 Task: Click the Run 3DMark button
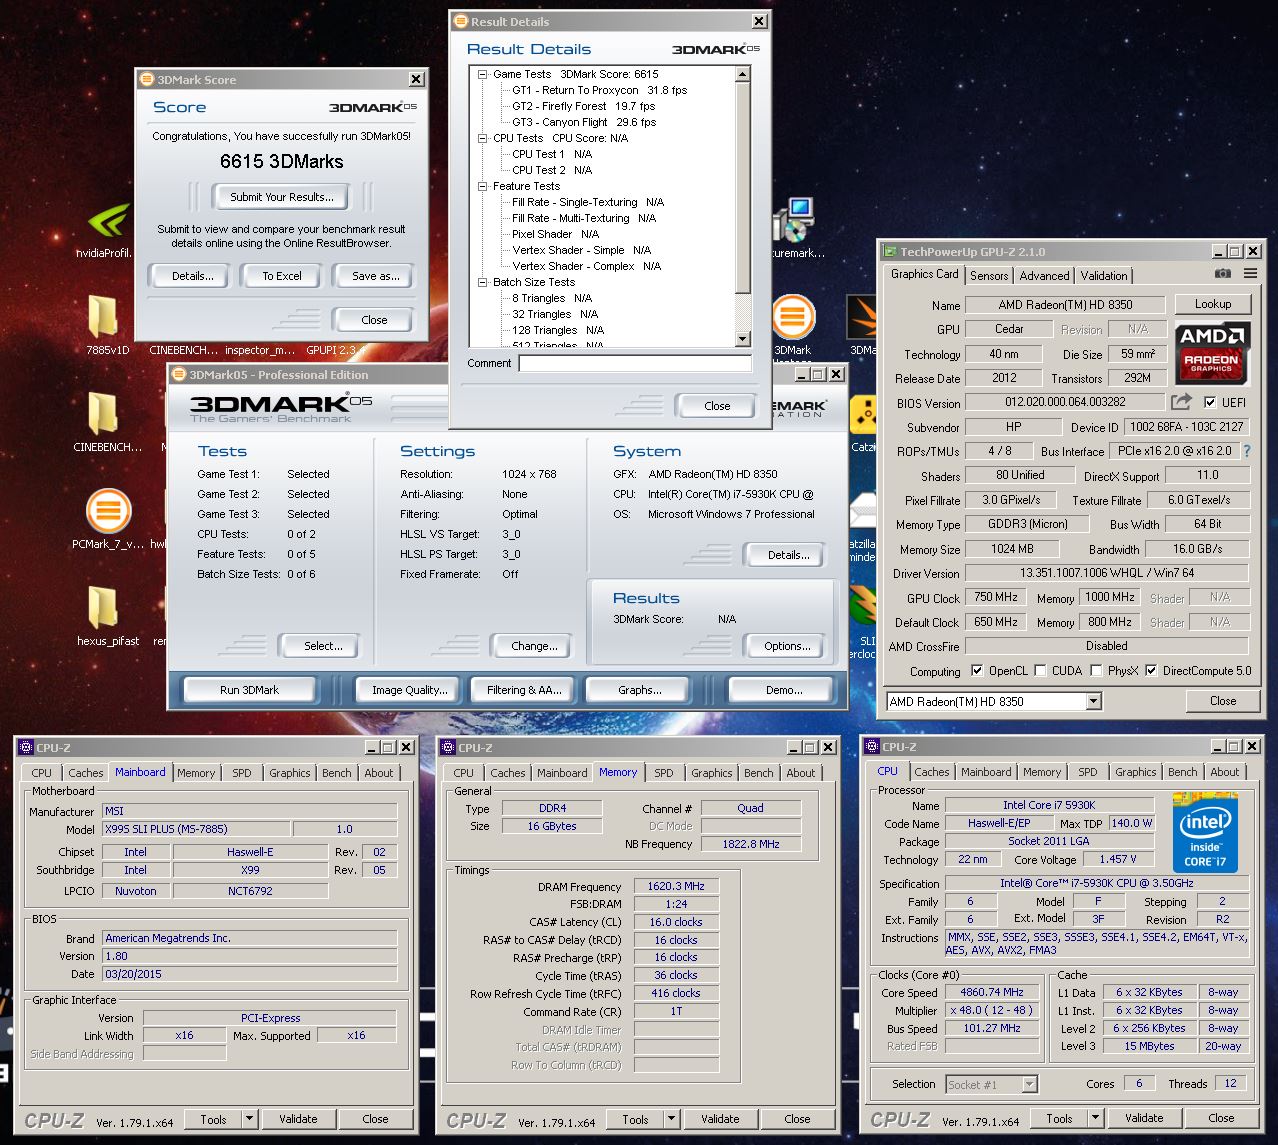pos(249,690)
